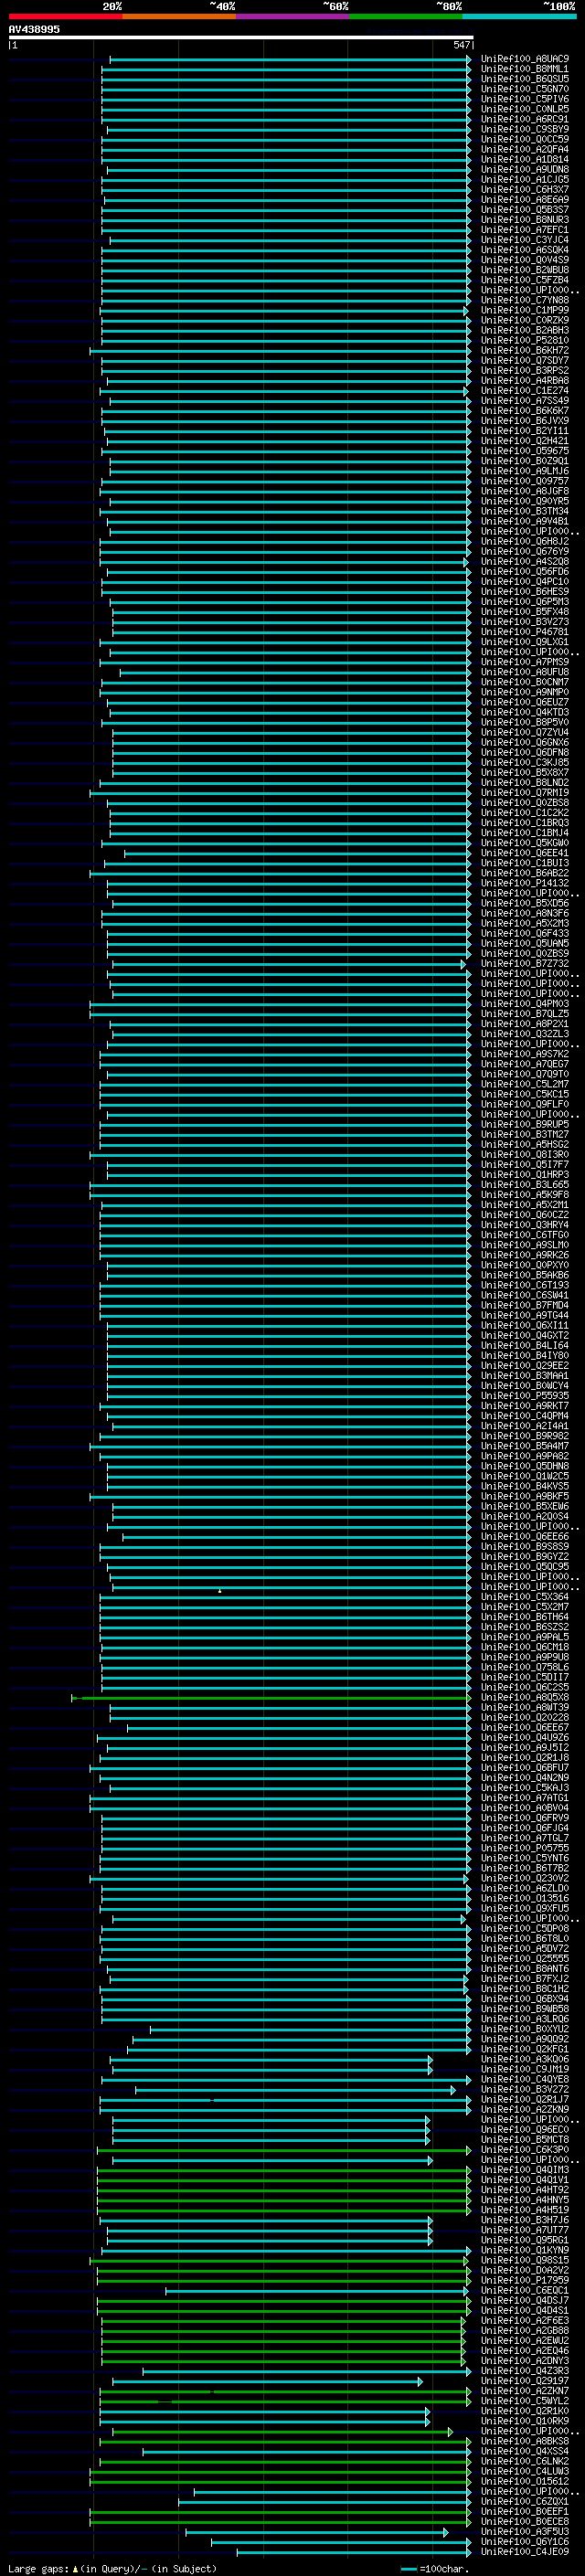Click the red 20% identity legend segment
Screen dimensions: 585x2576
[65, 16]
